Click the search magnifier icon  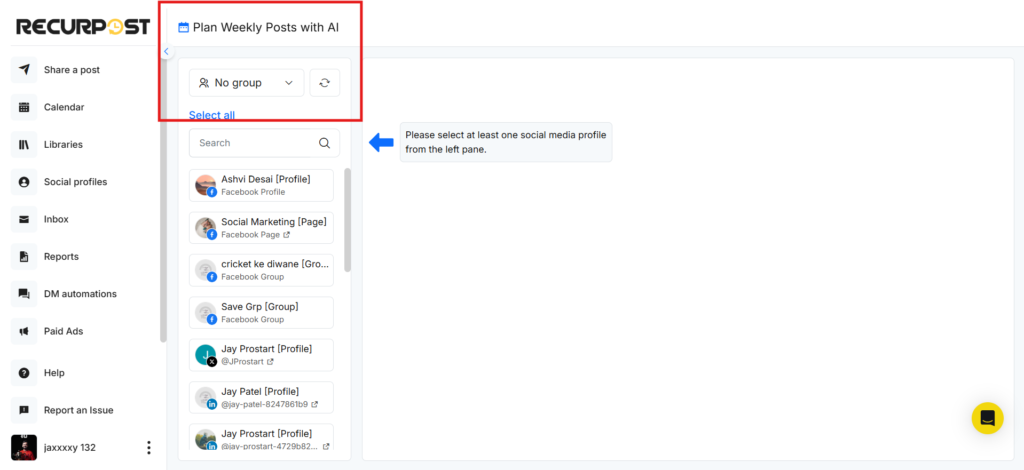click(x=325, y=143)
